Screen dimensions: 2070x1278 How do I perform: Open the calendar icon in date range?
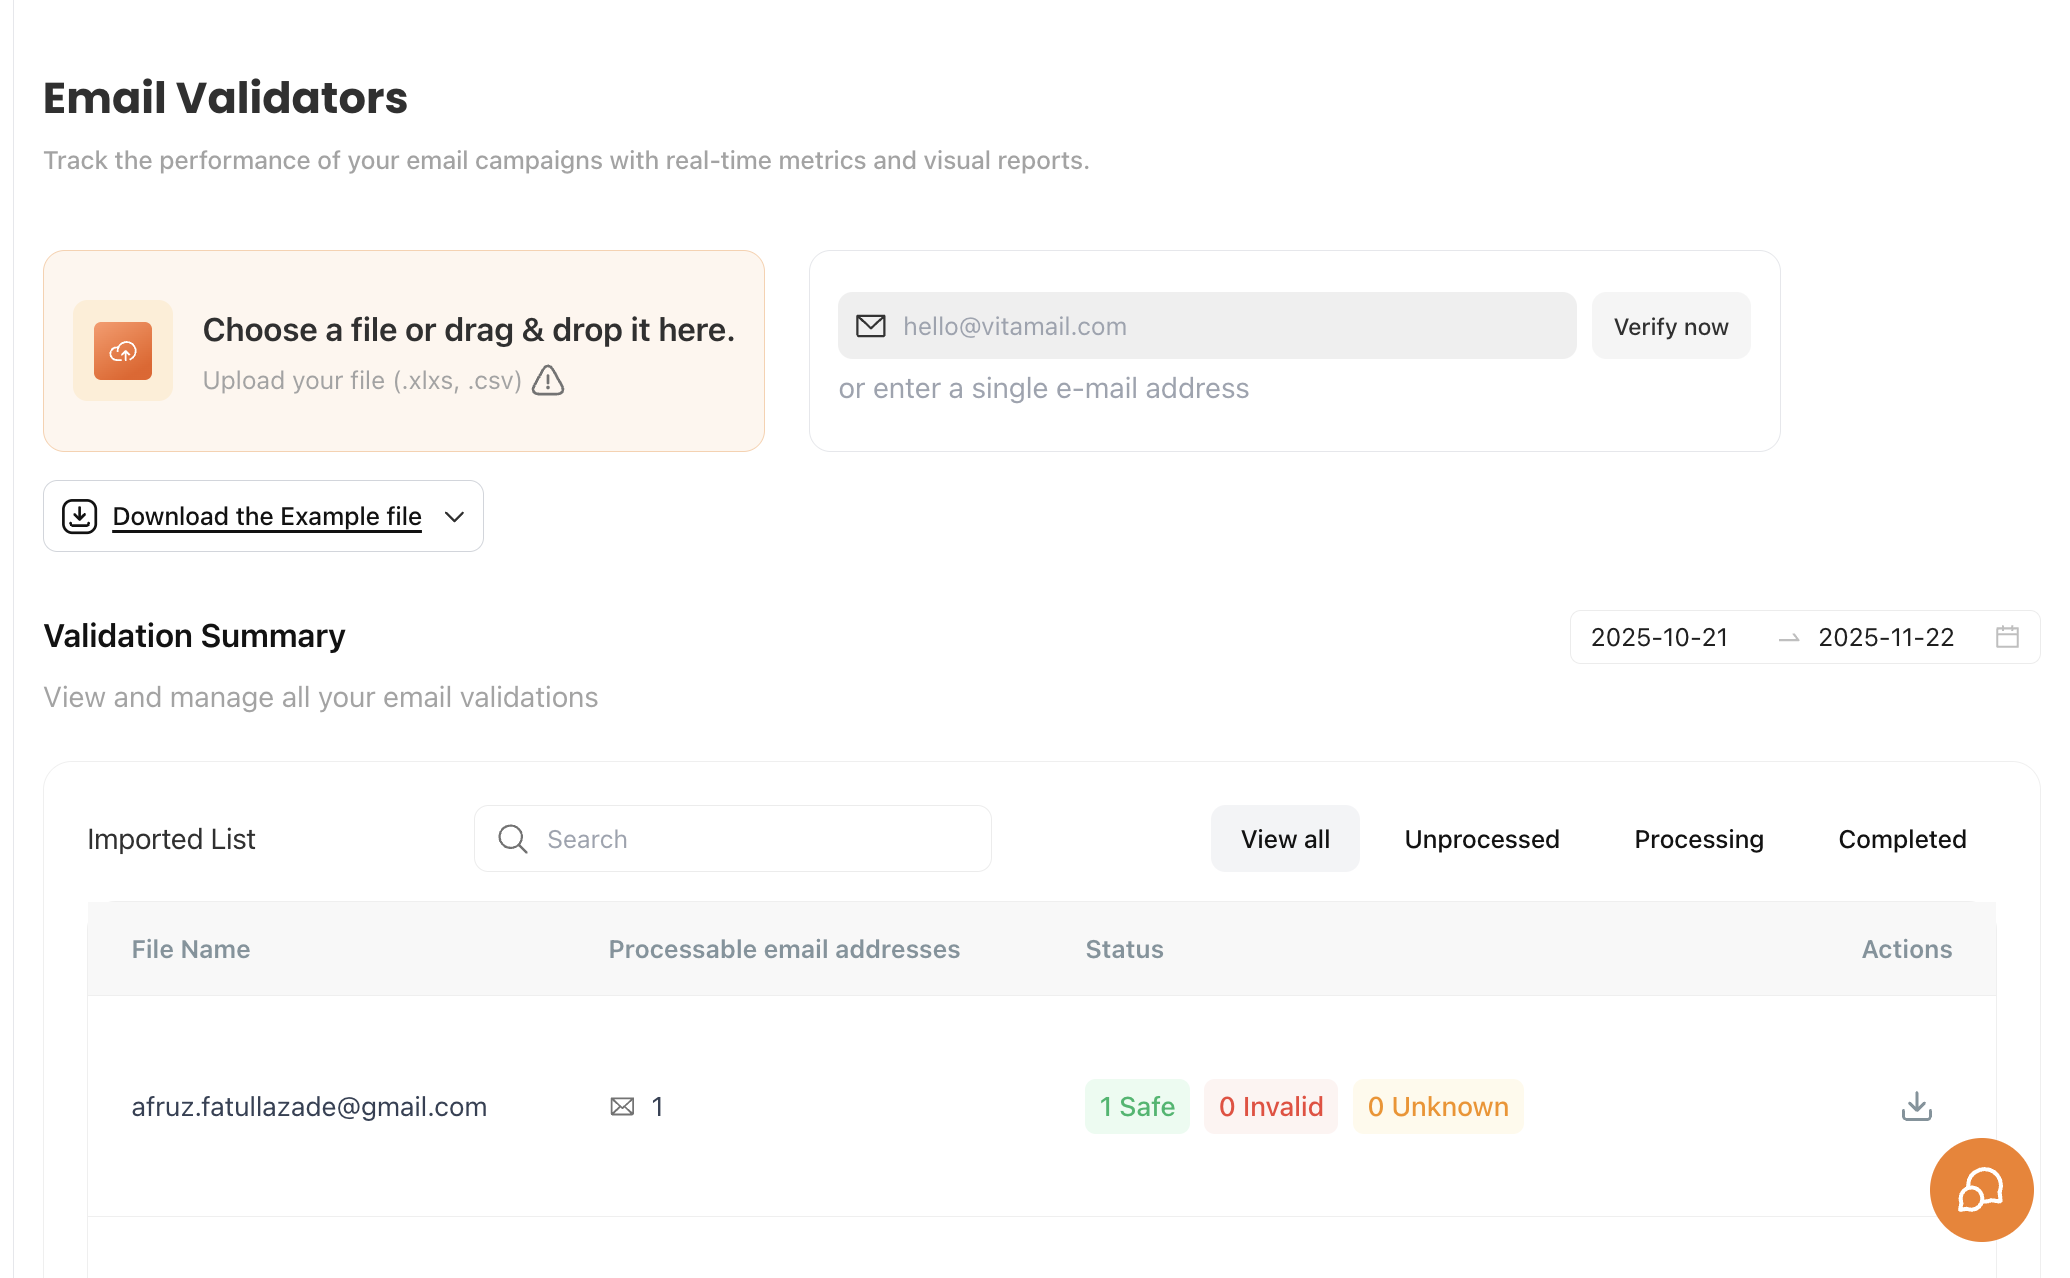tap(2007, 637)
